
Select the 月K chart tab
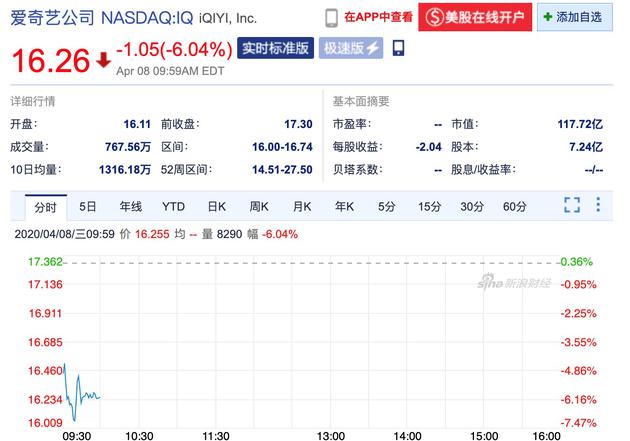(302, 207)
